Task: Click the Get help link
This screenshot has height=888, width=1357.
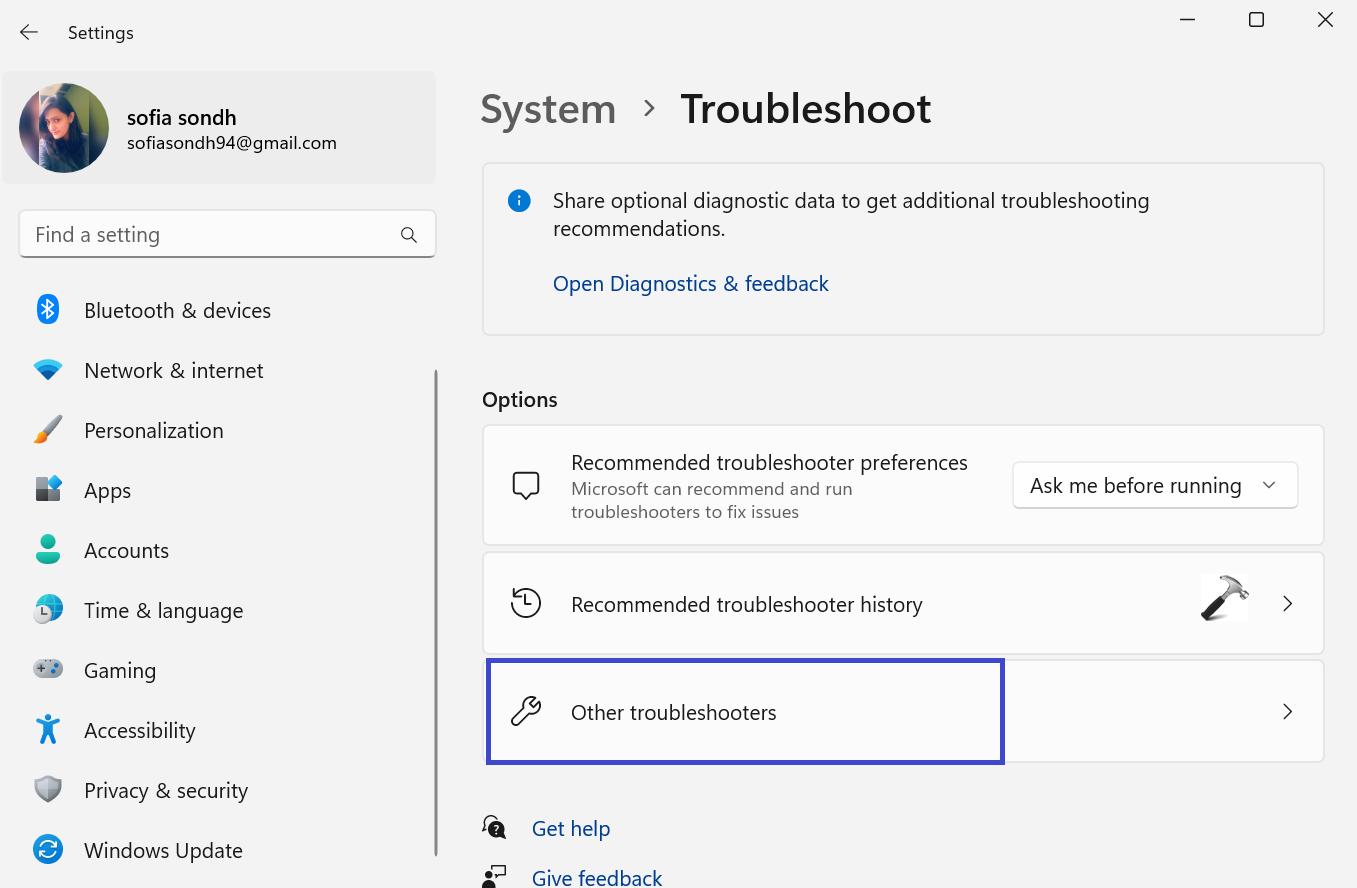Action: click(x=570, y=828)
